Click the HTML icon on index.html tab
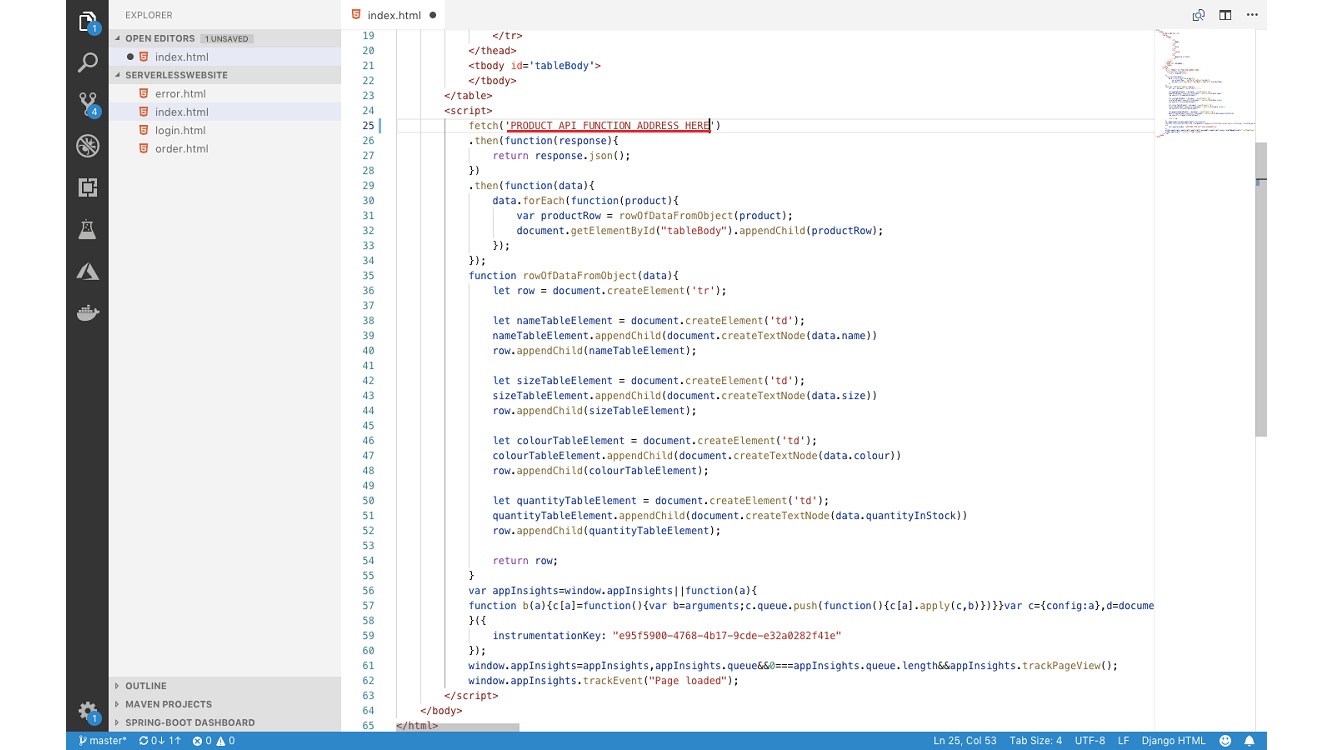This screenshot has width=1333, height=750. point(357,15)
